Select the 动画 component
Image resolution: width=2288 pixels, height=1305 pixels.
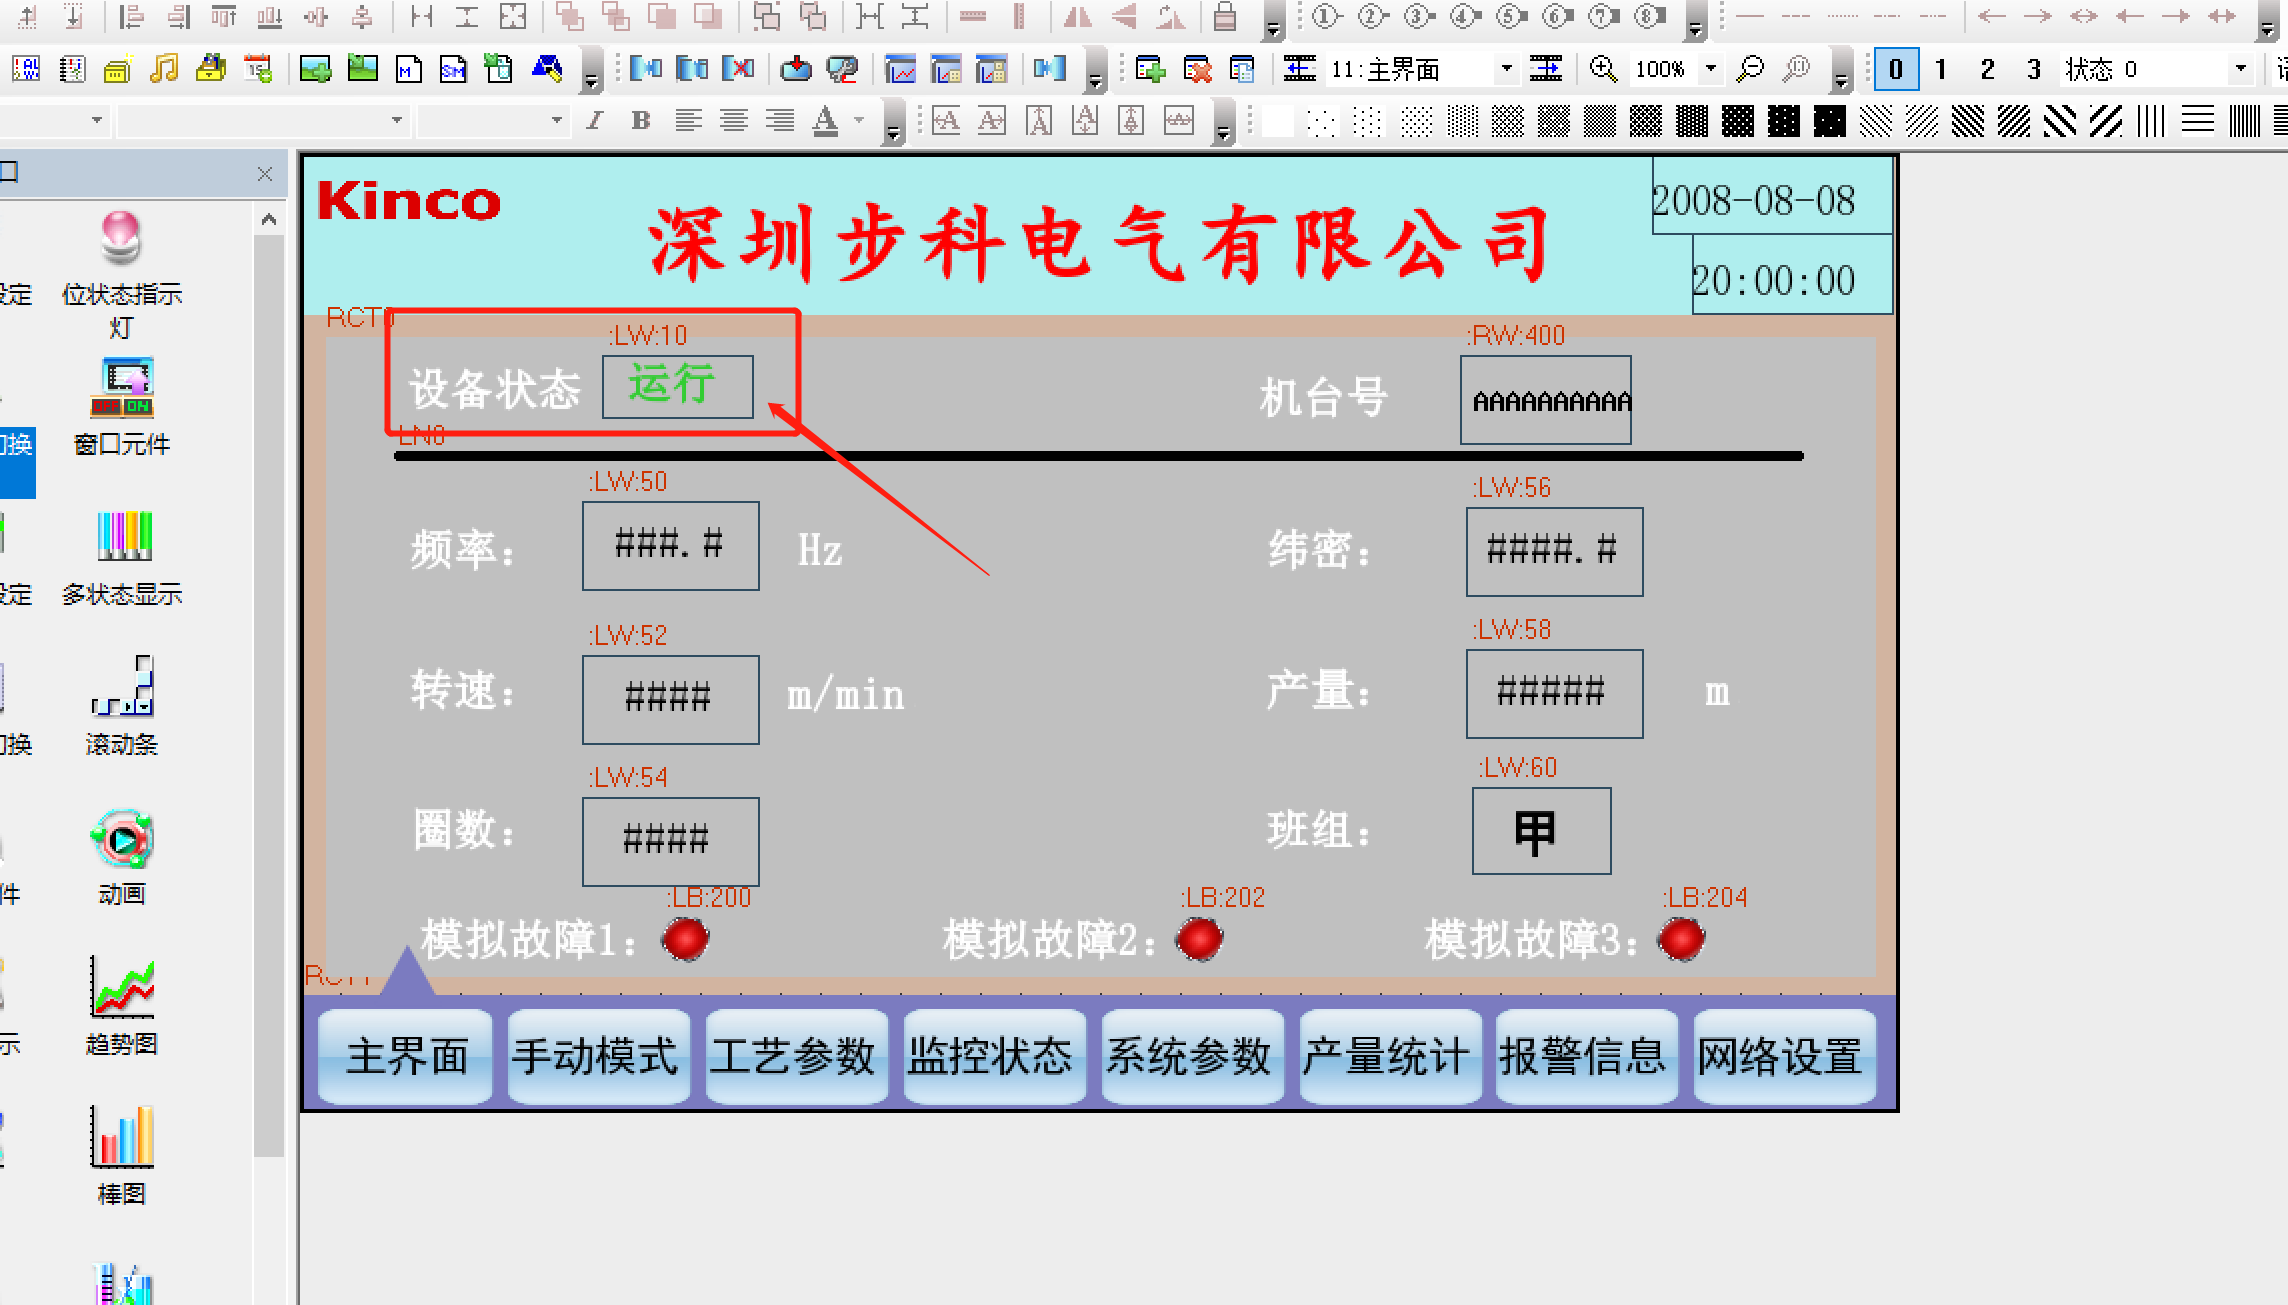pyautogui.click(x=121, y=857)
